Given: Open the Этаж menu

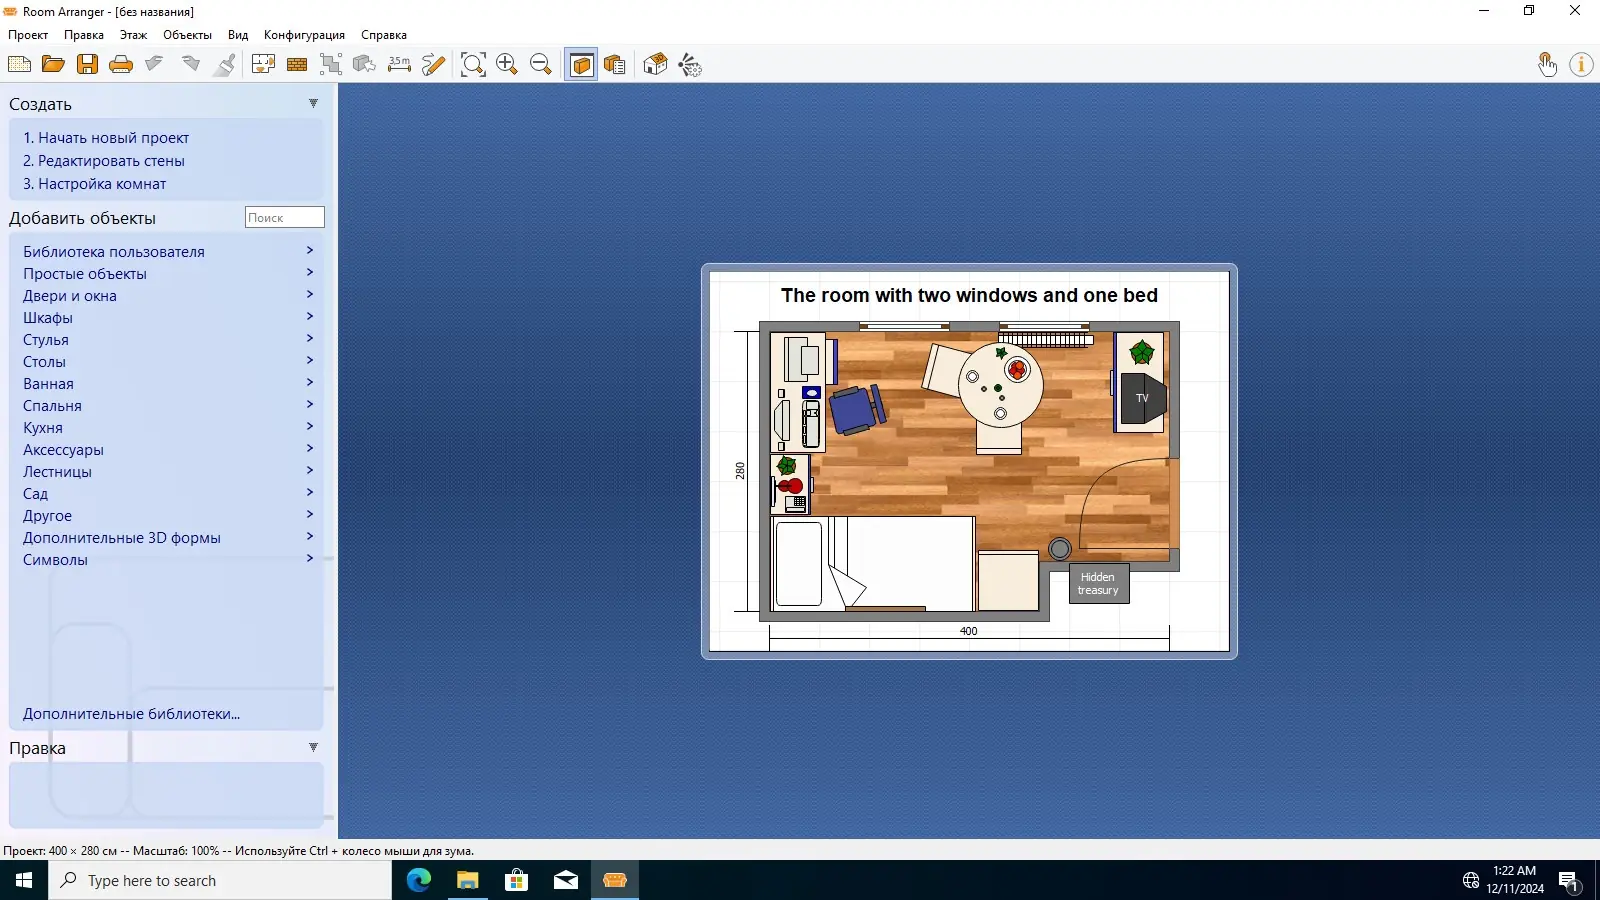Looking at the screenshot, I should pyautogui.click(x=133, y=35).
